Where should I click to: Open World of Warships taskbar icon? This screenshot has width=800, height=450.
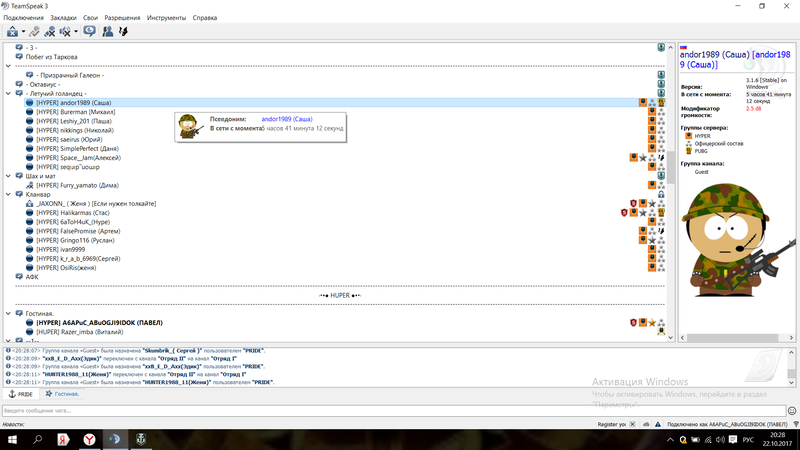tap(141, 439)
